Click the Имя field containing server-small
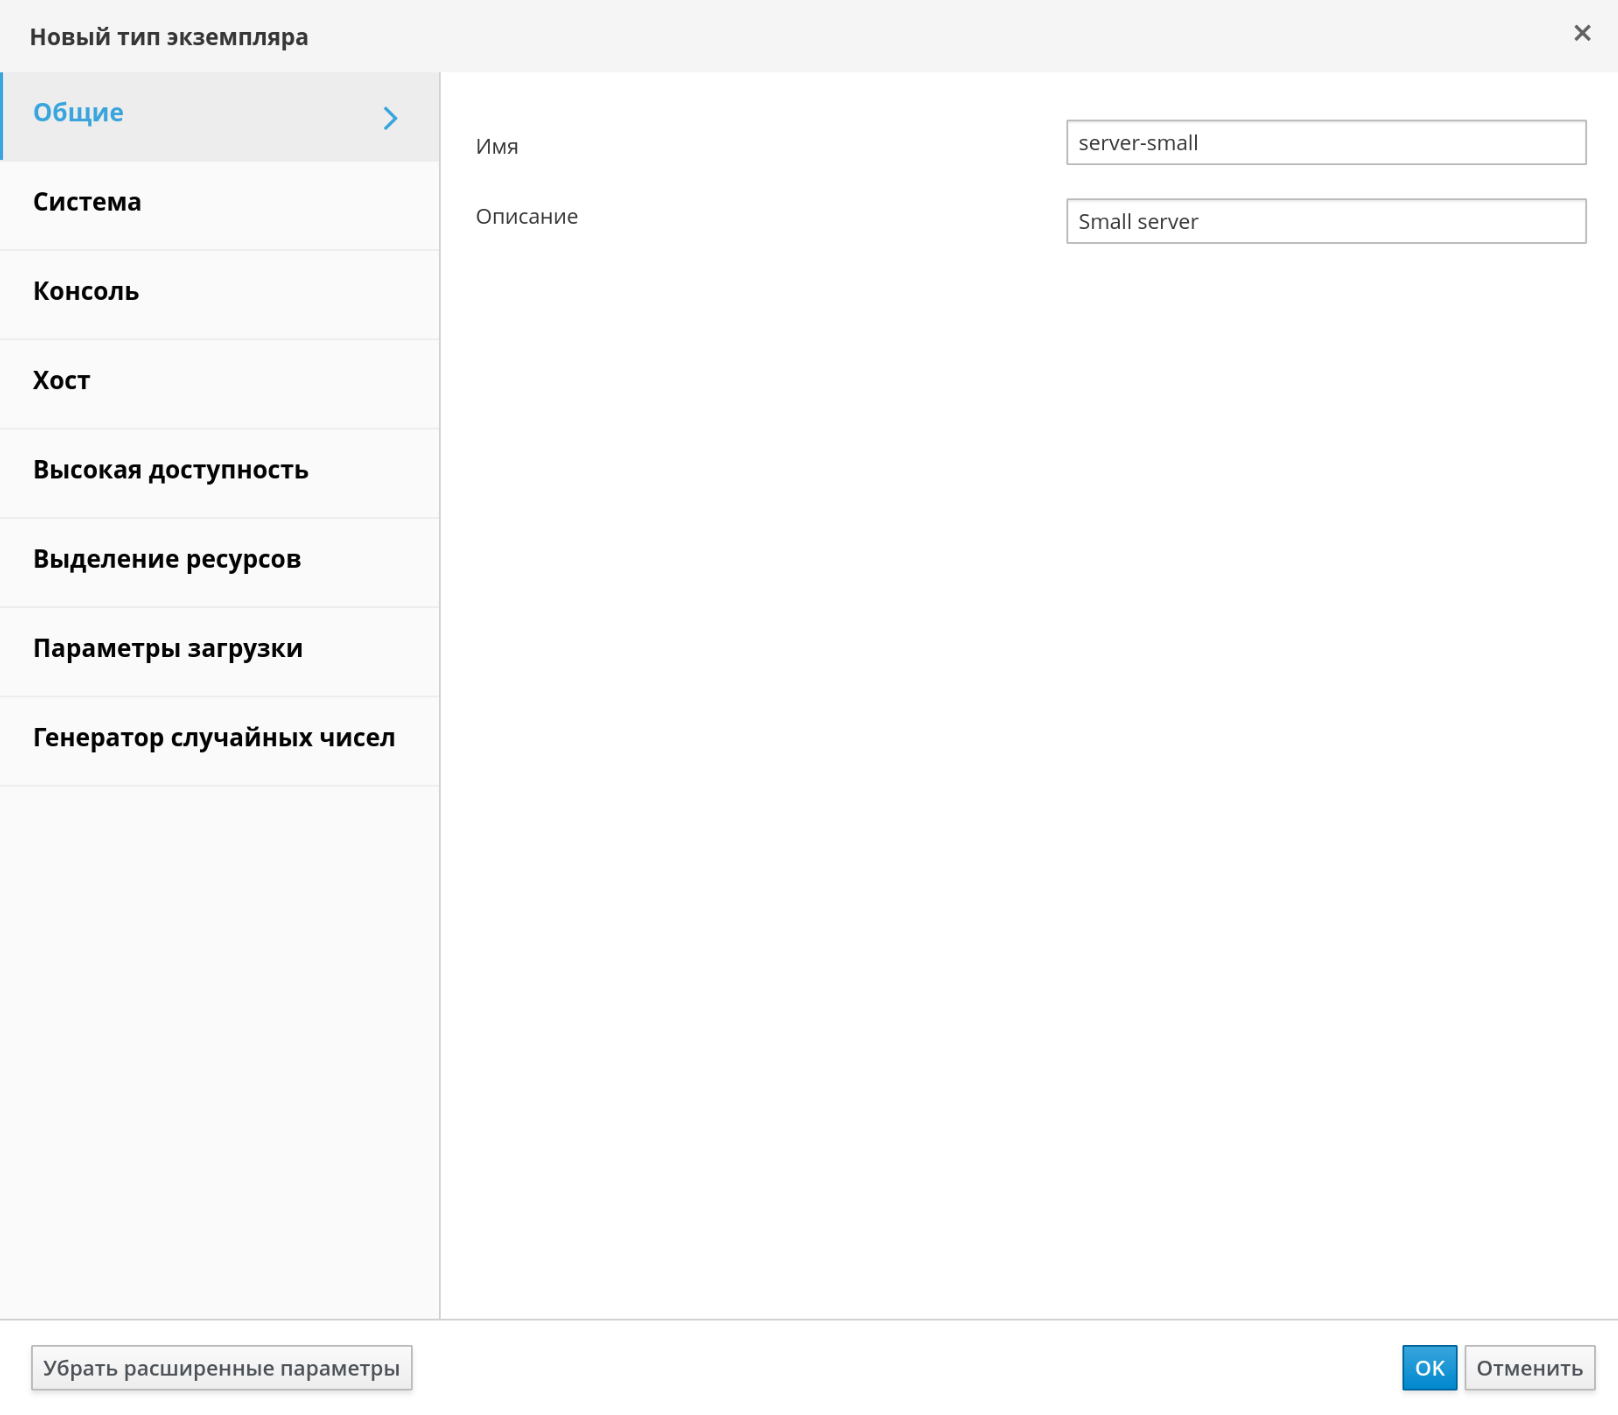Viewport: 1618px width, 1415px height. click(x=1325, y=143)
